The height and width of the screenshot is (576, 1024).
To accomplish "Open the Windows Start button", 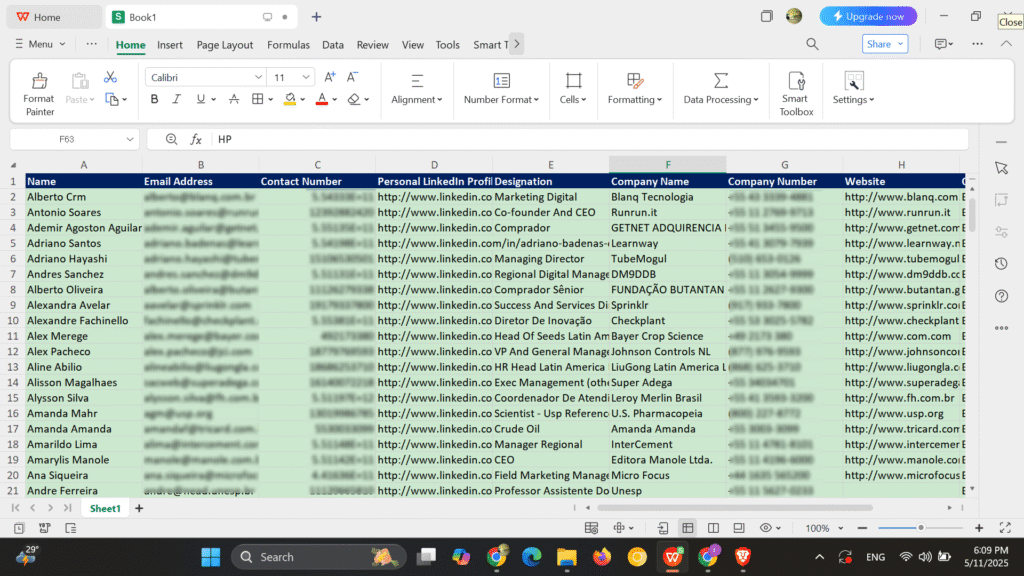I will [x=210, y=557].
